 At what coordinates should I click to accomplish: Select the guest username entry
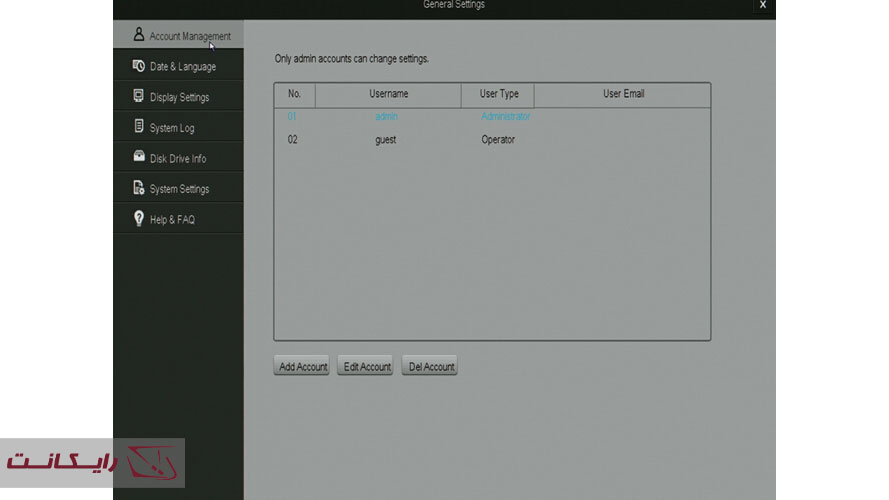click(x=385, y=140)
